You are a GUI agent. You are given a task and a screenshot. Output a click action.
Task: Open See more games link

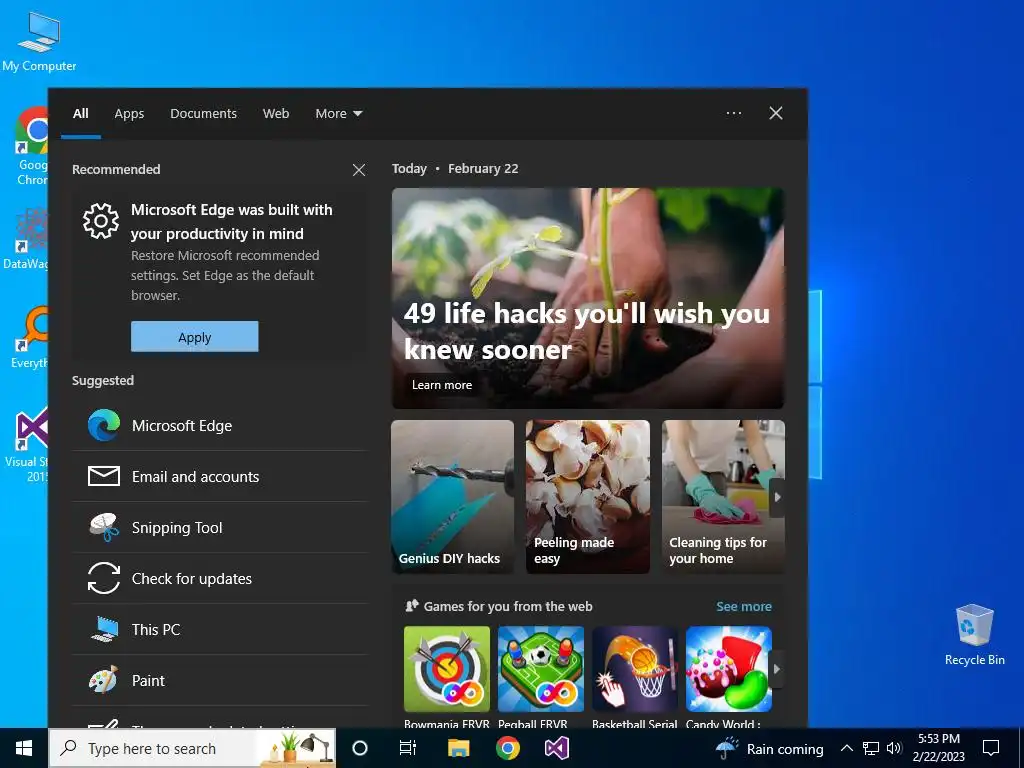point(744,607)
